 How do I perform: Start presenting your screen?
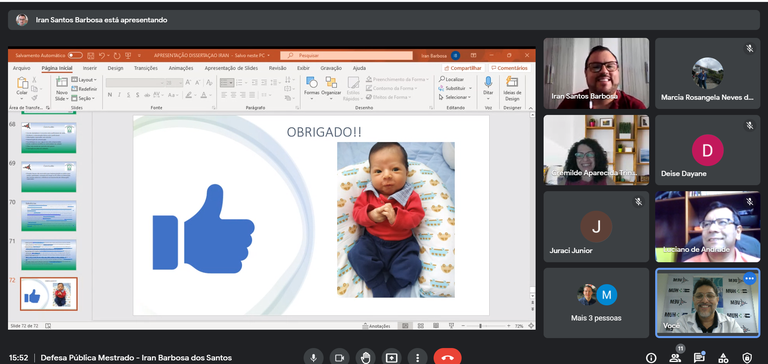click(x=391, y=358)
